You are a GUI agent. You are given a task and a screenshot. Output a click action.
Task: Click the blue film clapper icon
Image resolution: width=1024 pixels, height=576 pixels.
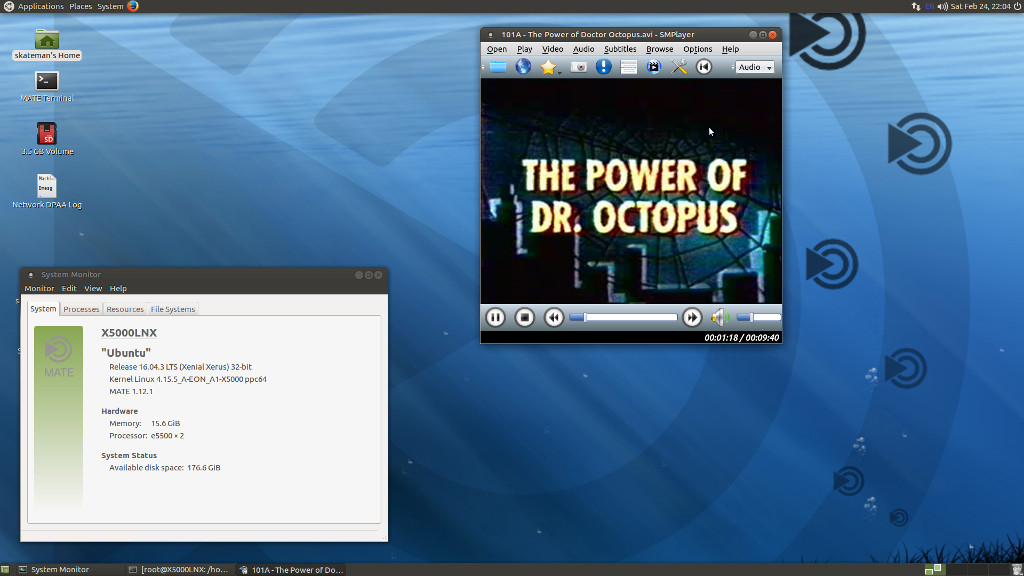tap(654, 67)
